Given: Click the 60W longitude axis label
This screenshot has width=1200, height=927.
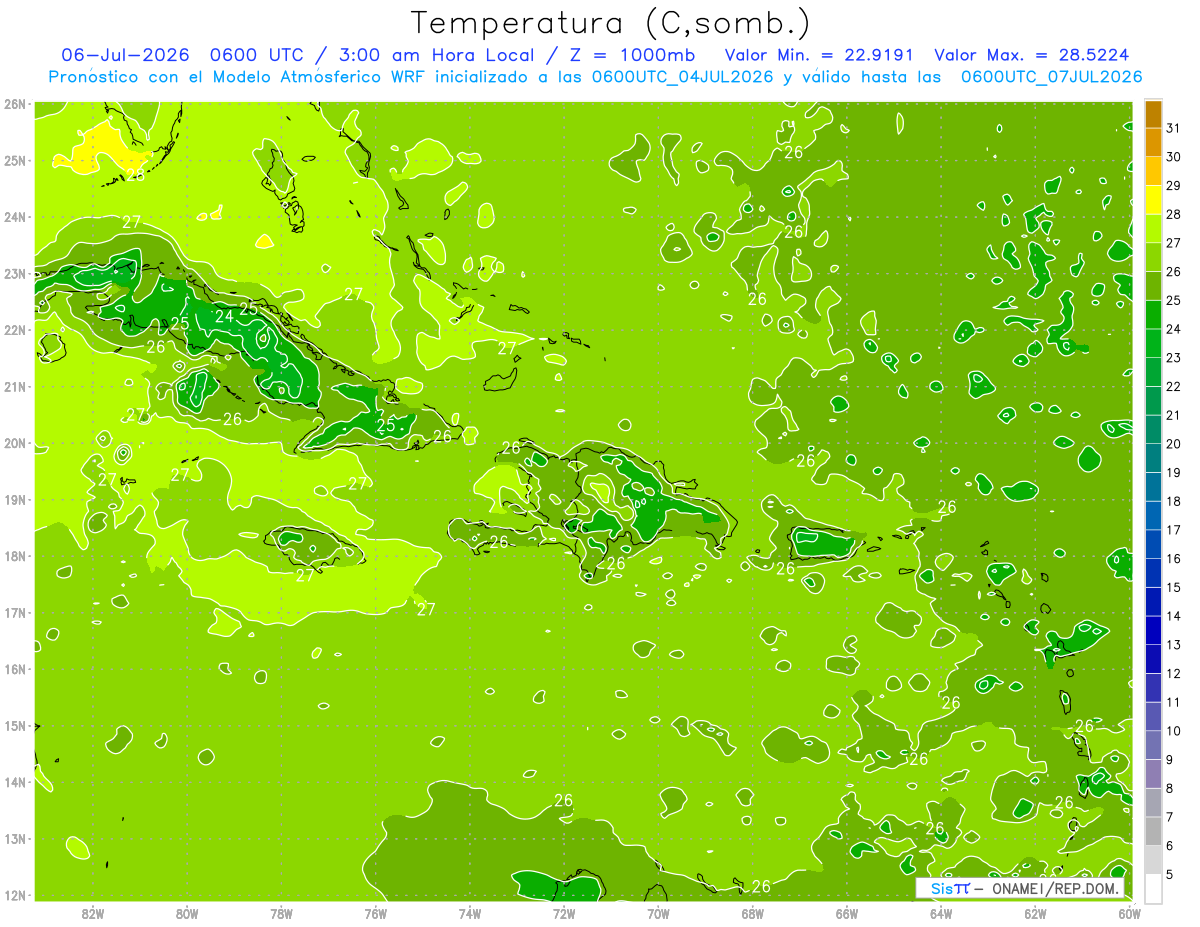Looking at the screenshot, I should (1129, 913).
